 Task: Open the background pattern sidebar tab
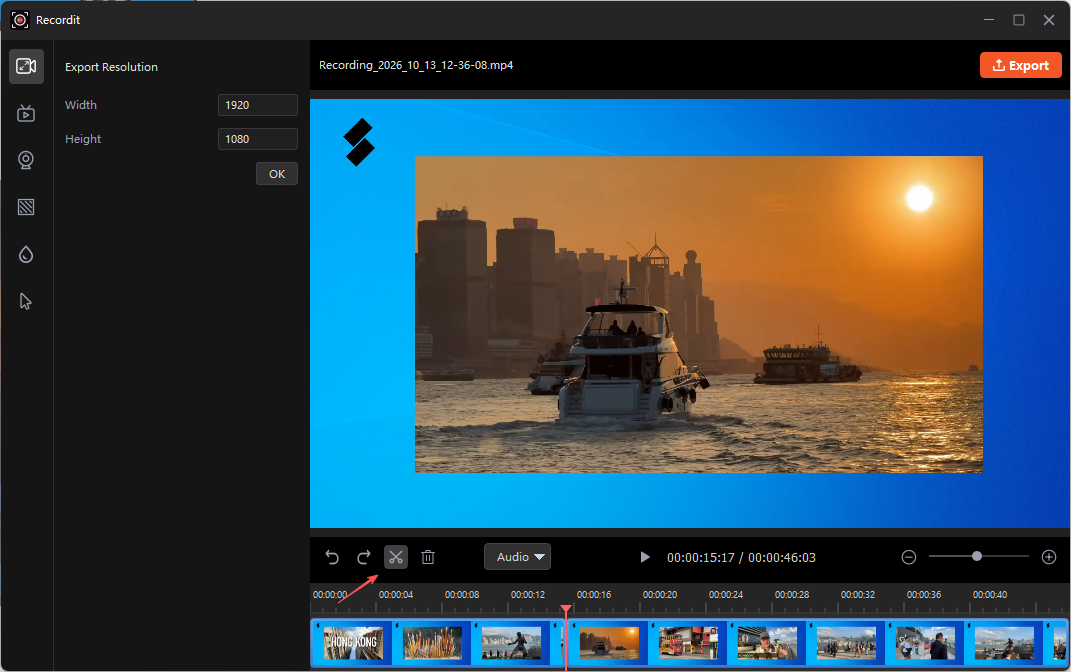coord(26,207)
